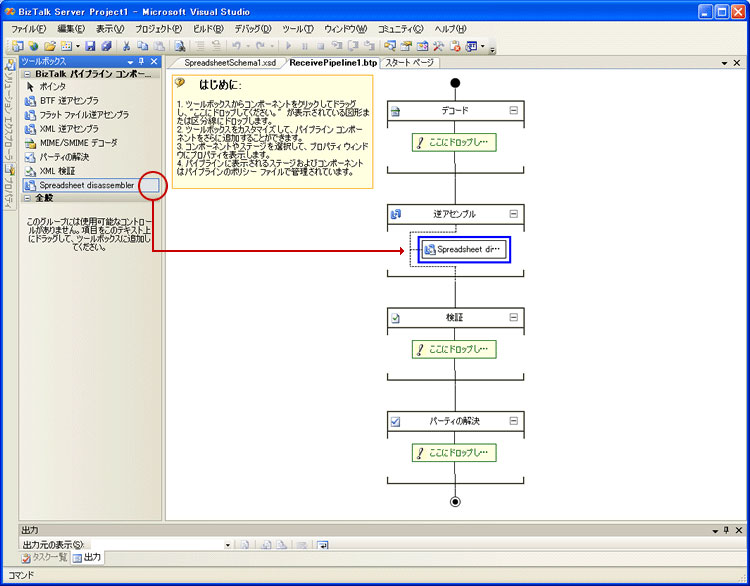Click the Error List toolbar icon
Viewport: 750px width, 586px height.
point(455,46)
